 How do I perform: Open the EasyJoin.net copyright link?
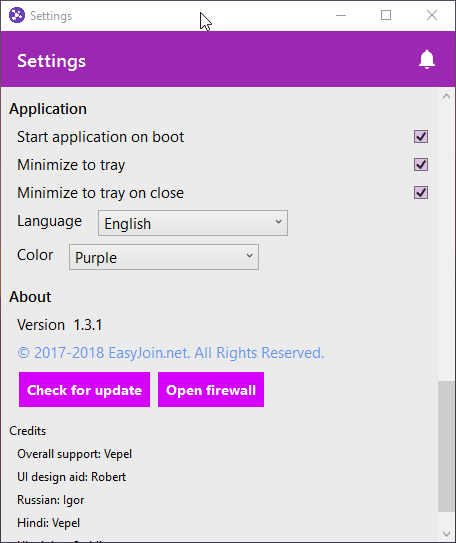[x=171, y=353]
